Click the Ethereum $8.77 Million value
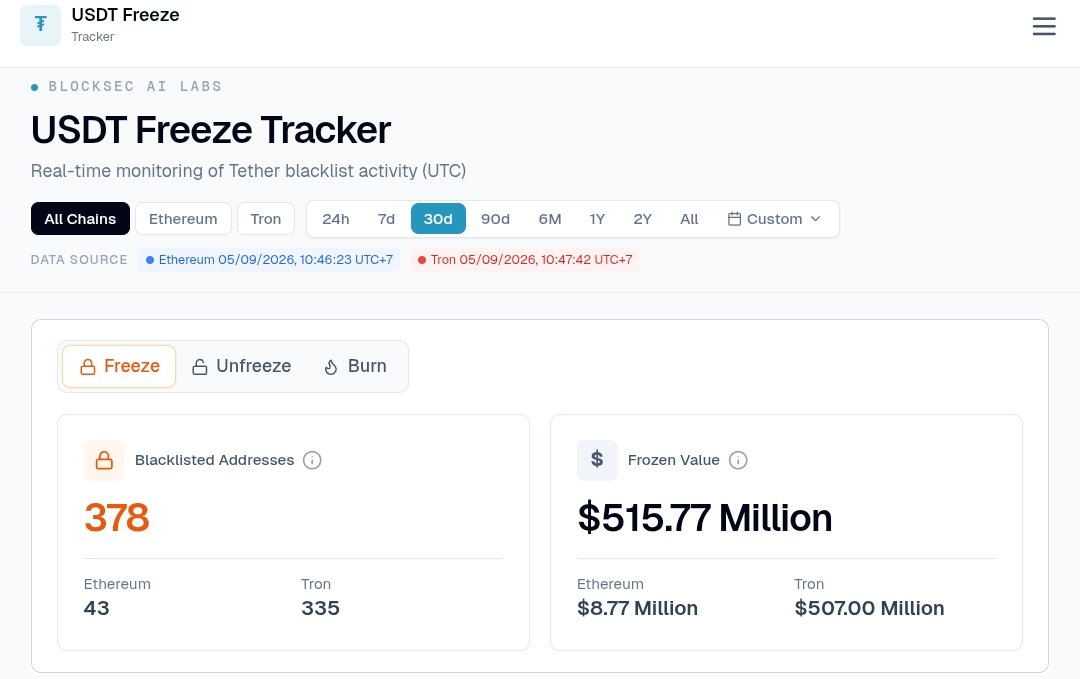This screenshot has width=1080, height=679. click(637, 608)
